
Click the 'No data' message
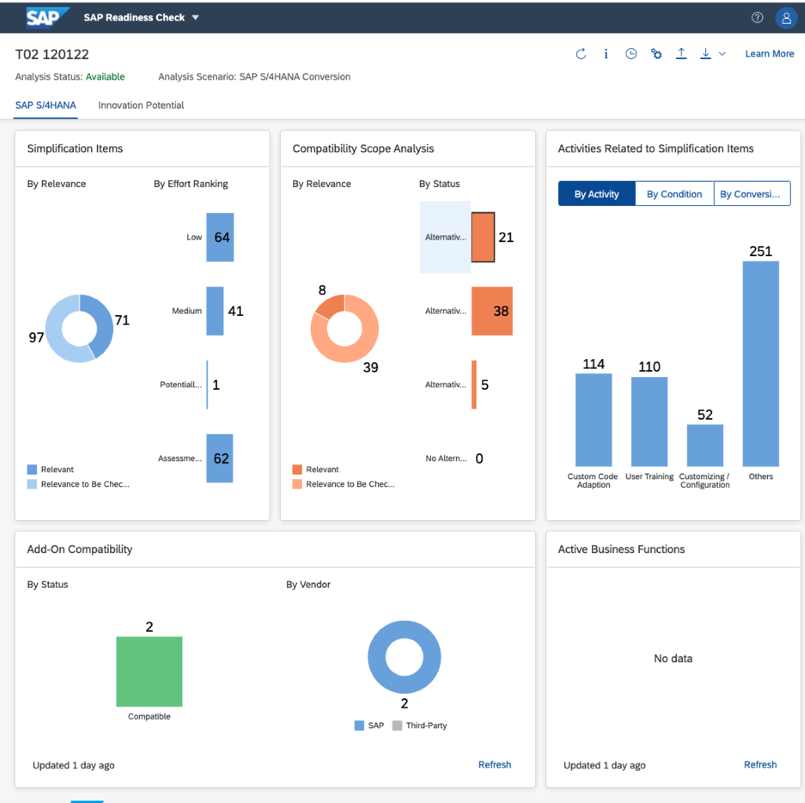pos(673,658)
